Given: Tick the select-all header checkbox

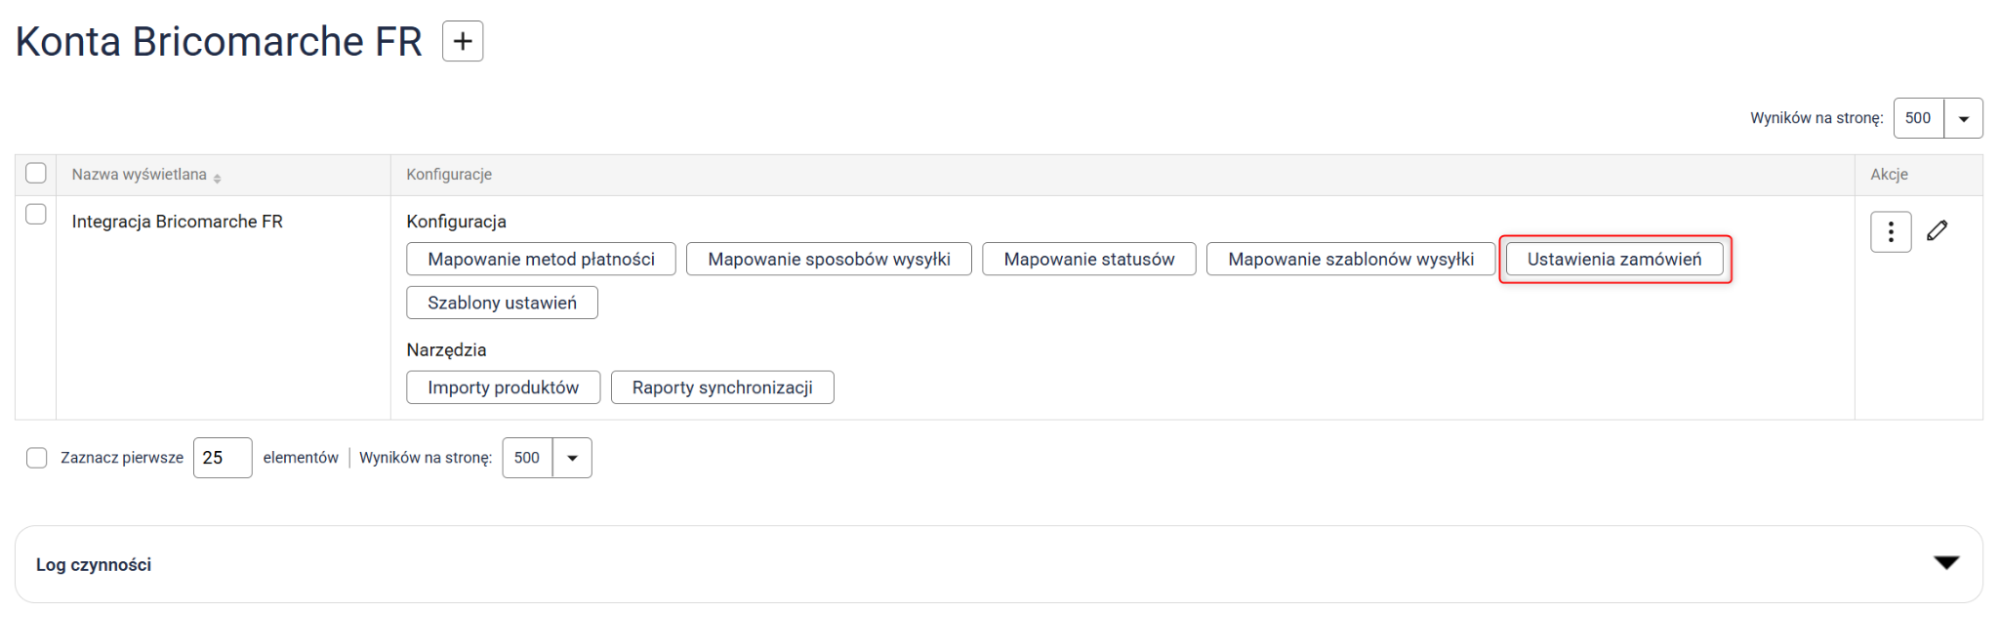Looking at the screenshot, I should click(36, 173).
